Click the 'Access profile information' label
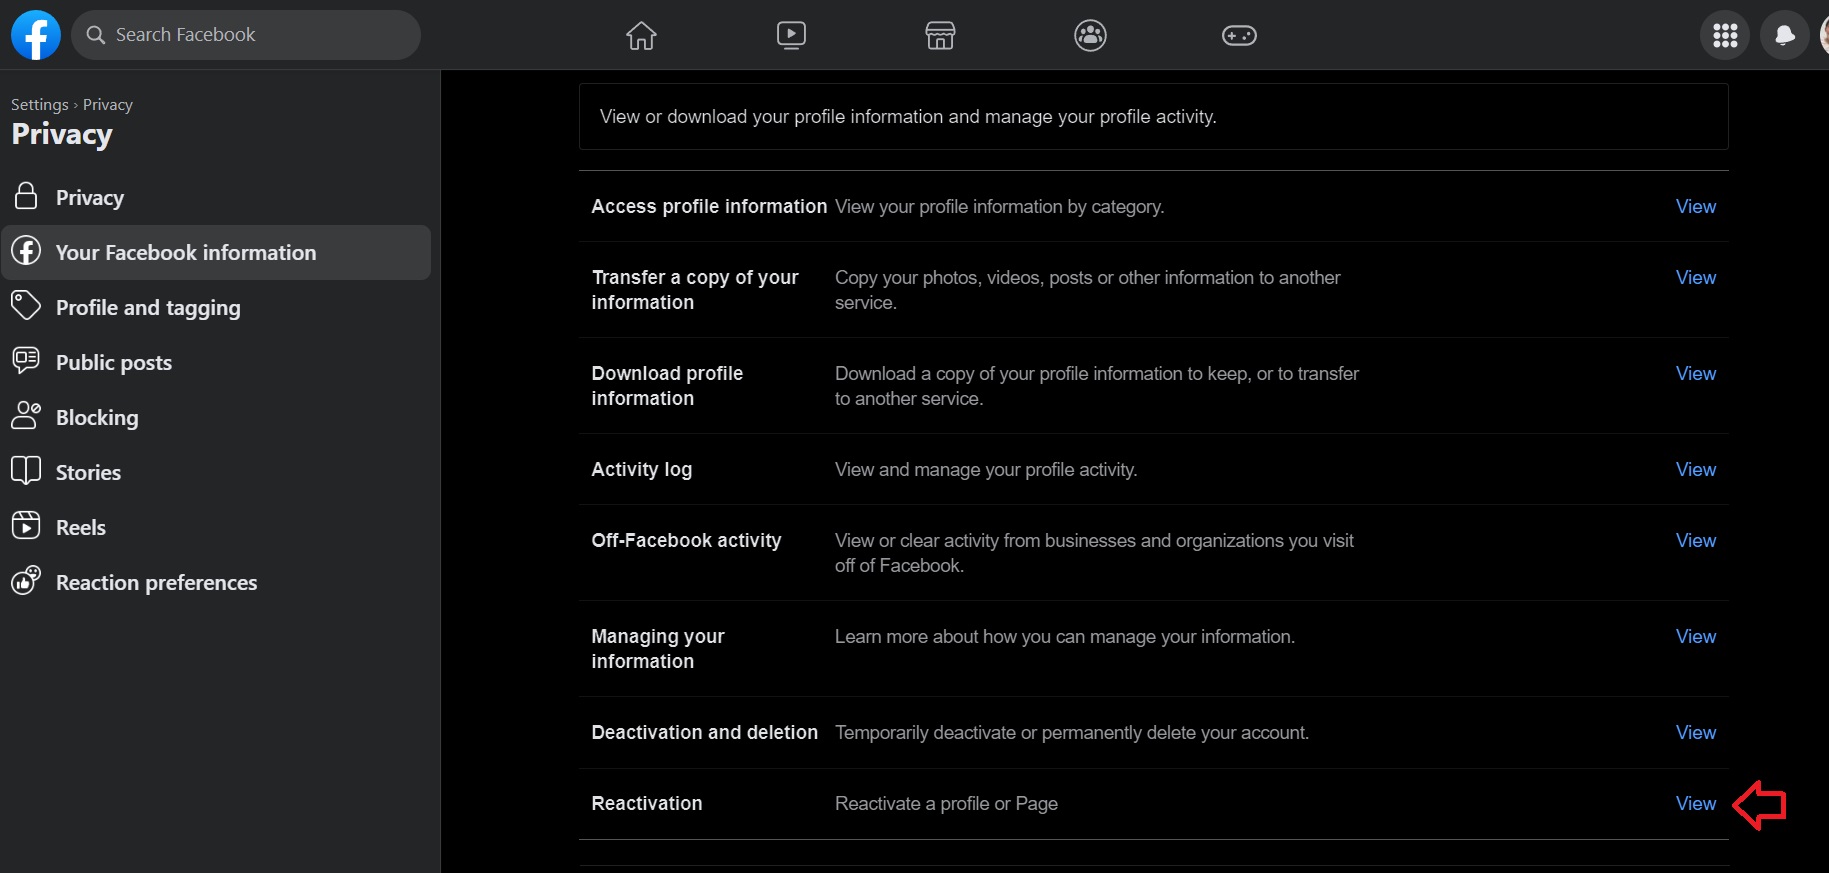The image size is (1829, 873). 709,206
